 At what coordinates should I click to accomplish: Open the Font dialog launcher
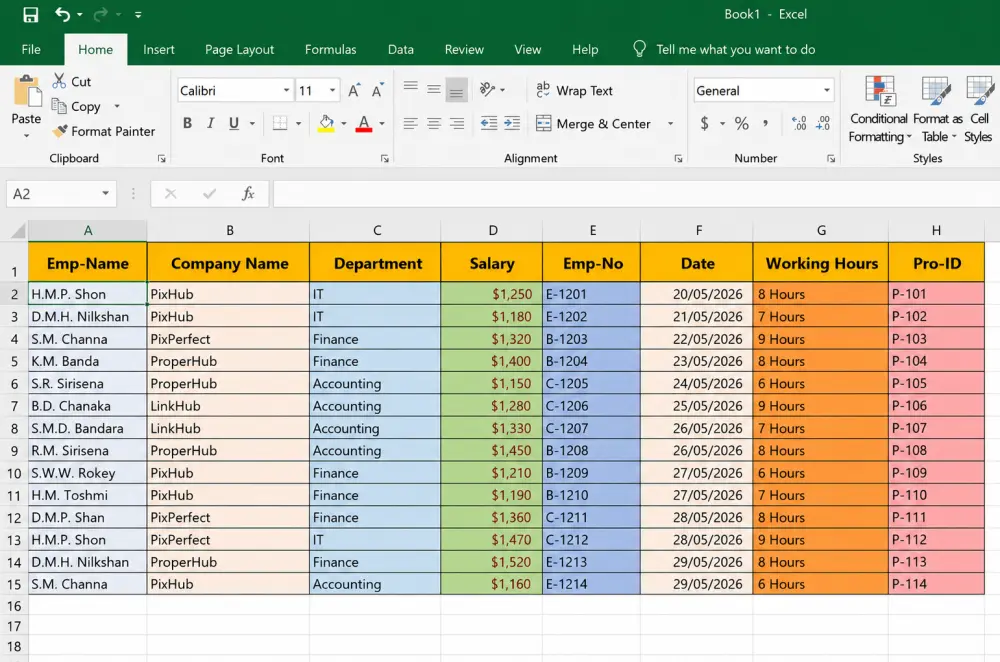point(385,158)
